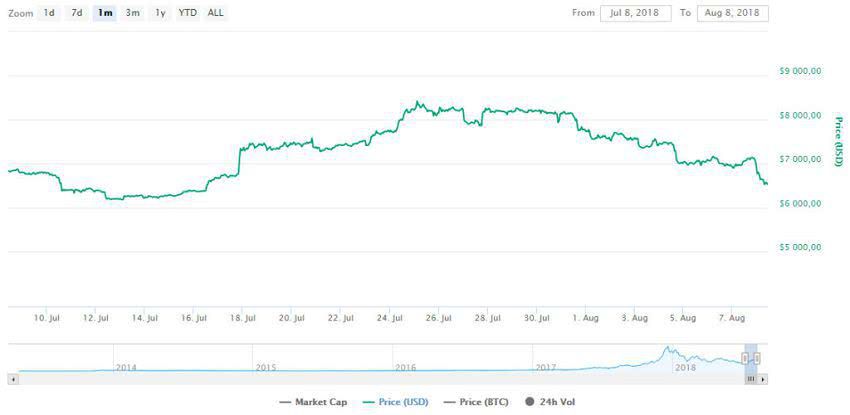Image resolution: width=850 pixels, height=415 pixels.
Task: Click the 28. Jul axis label
Action: (487, 318)
